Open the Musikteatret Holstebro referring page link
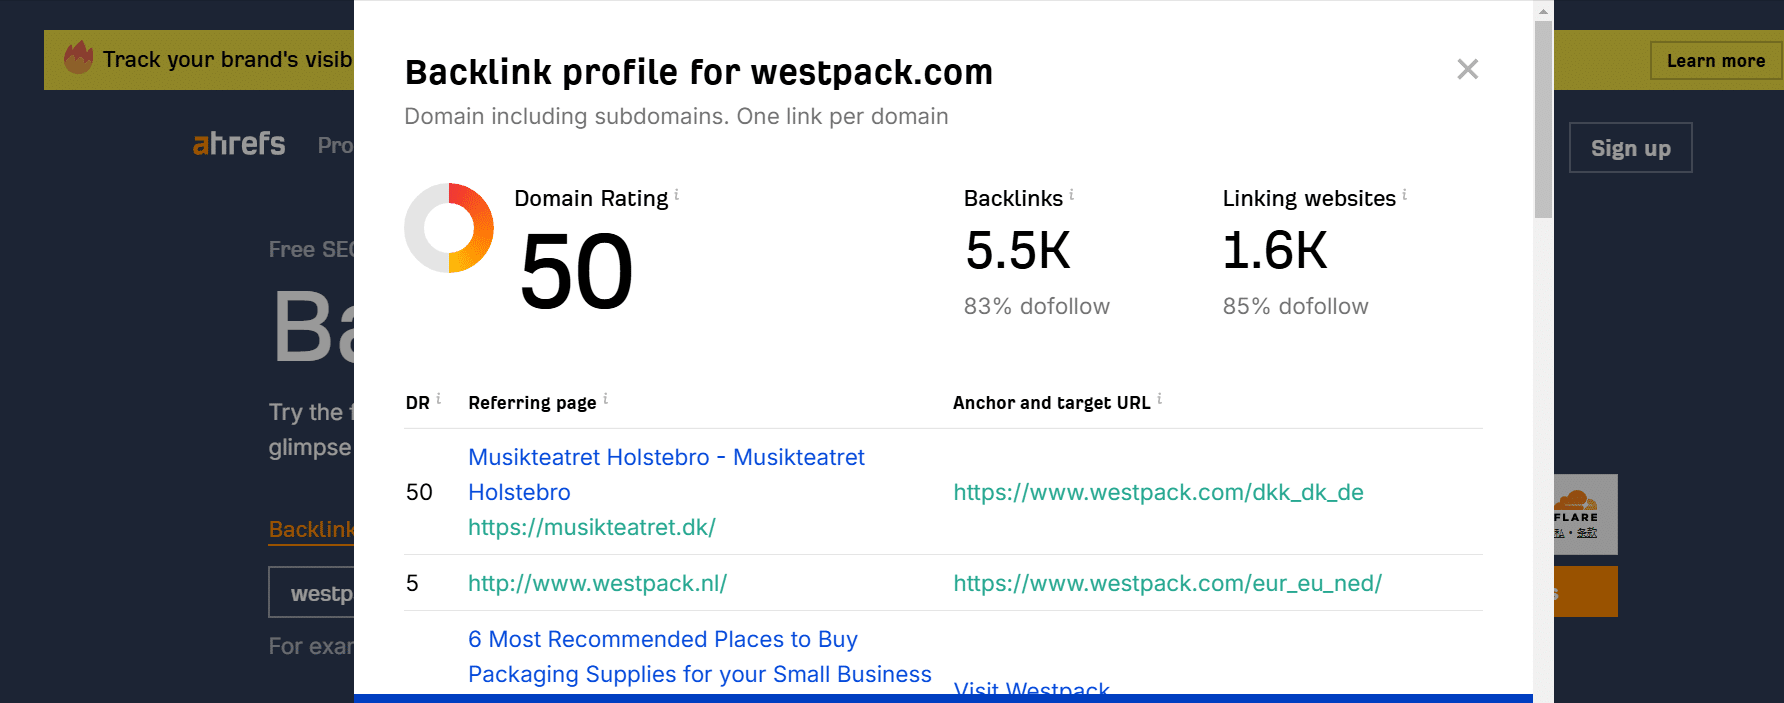 666,474
